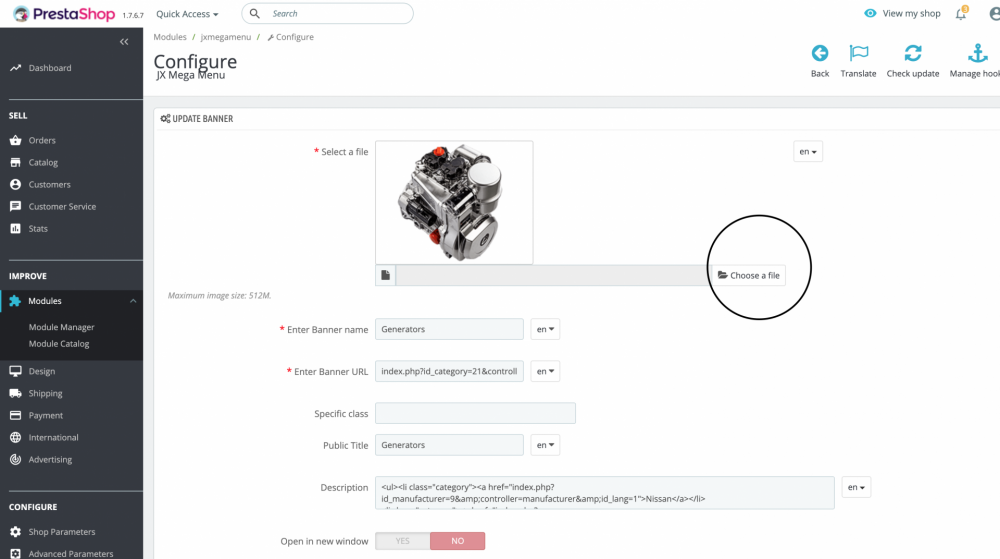
Task: Set Open in new window to NO
Action: (x=457, y=541)
